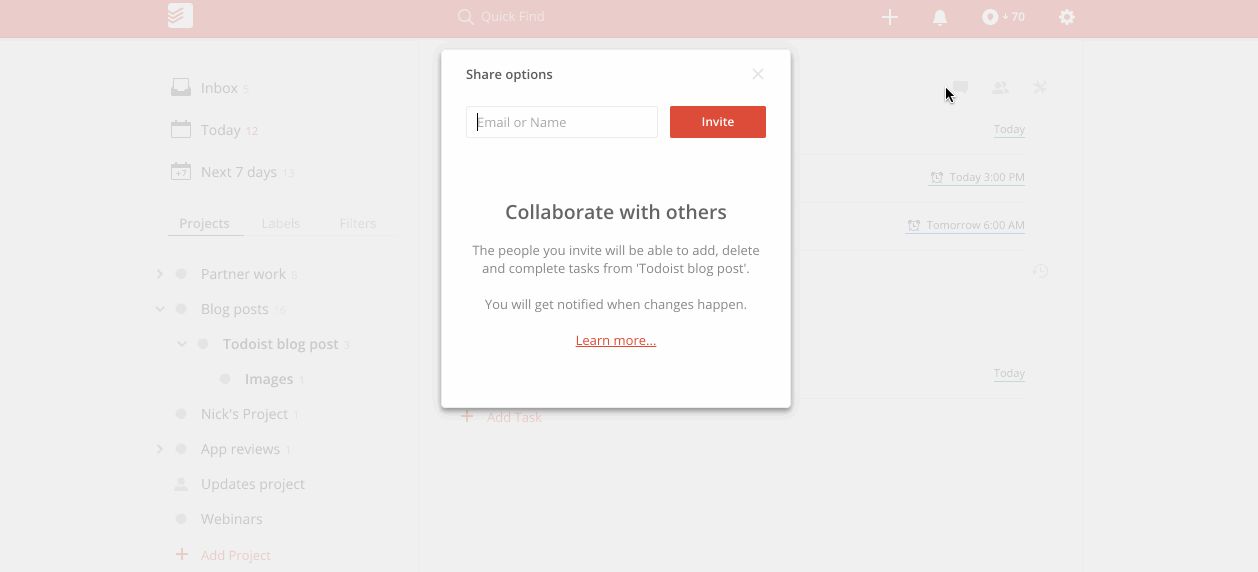Viewport: 1258px width, 572px height.
Task: Click the shared person icon for Updates project
Action: pos(181,484)
